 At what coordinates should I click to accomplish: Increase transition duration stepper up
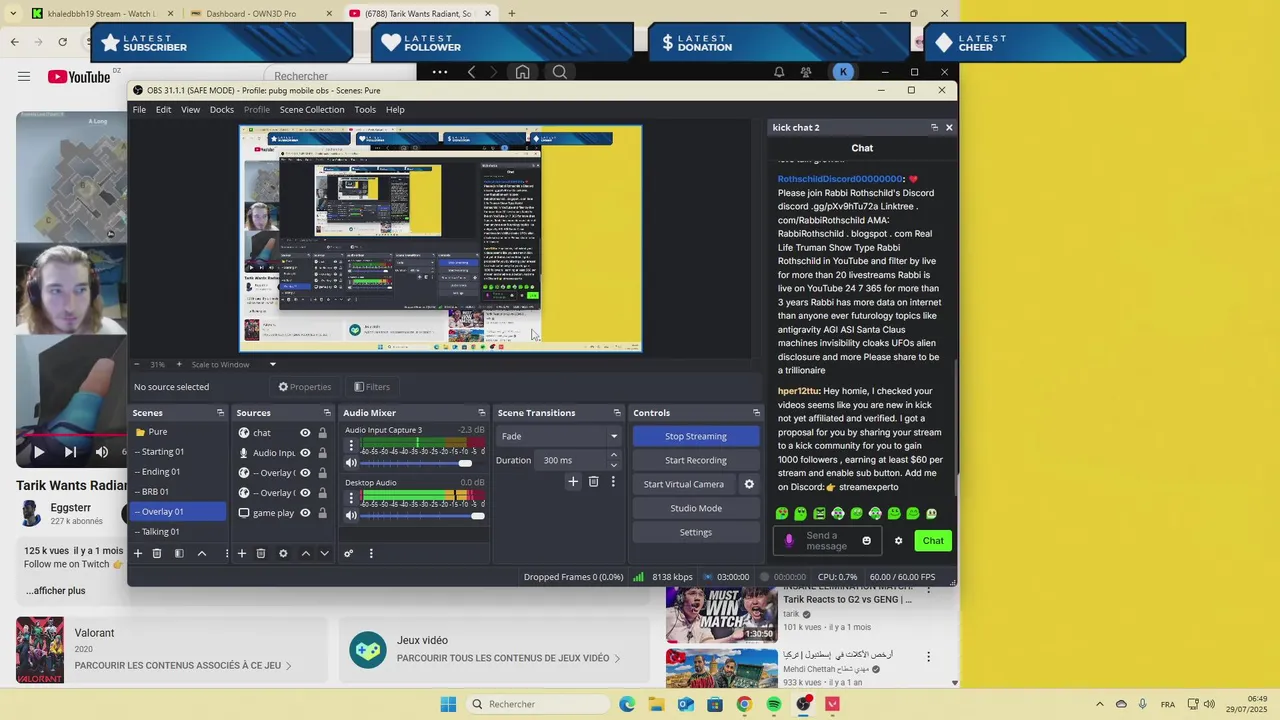[x=614, y=455]
